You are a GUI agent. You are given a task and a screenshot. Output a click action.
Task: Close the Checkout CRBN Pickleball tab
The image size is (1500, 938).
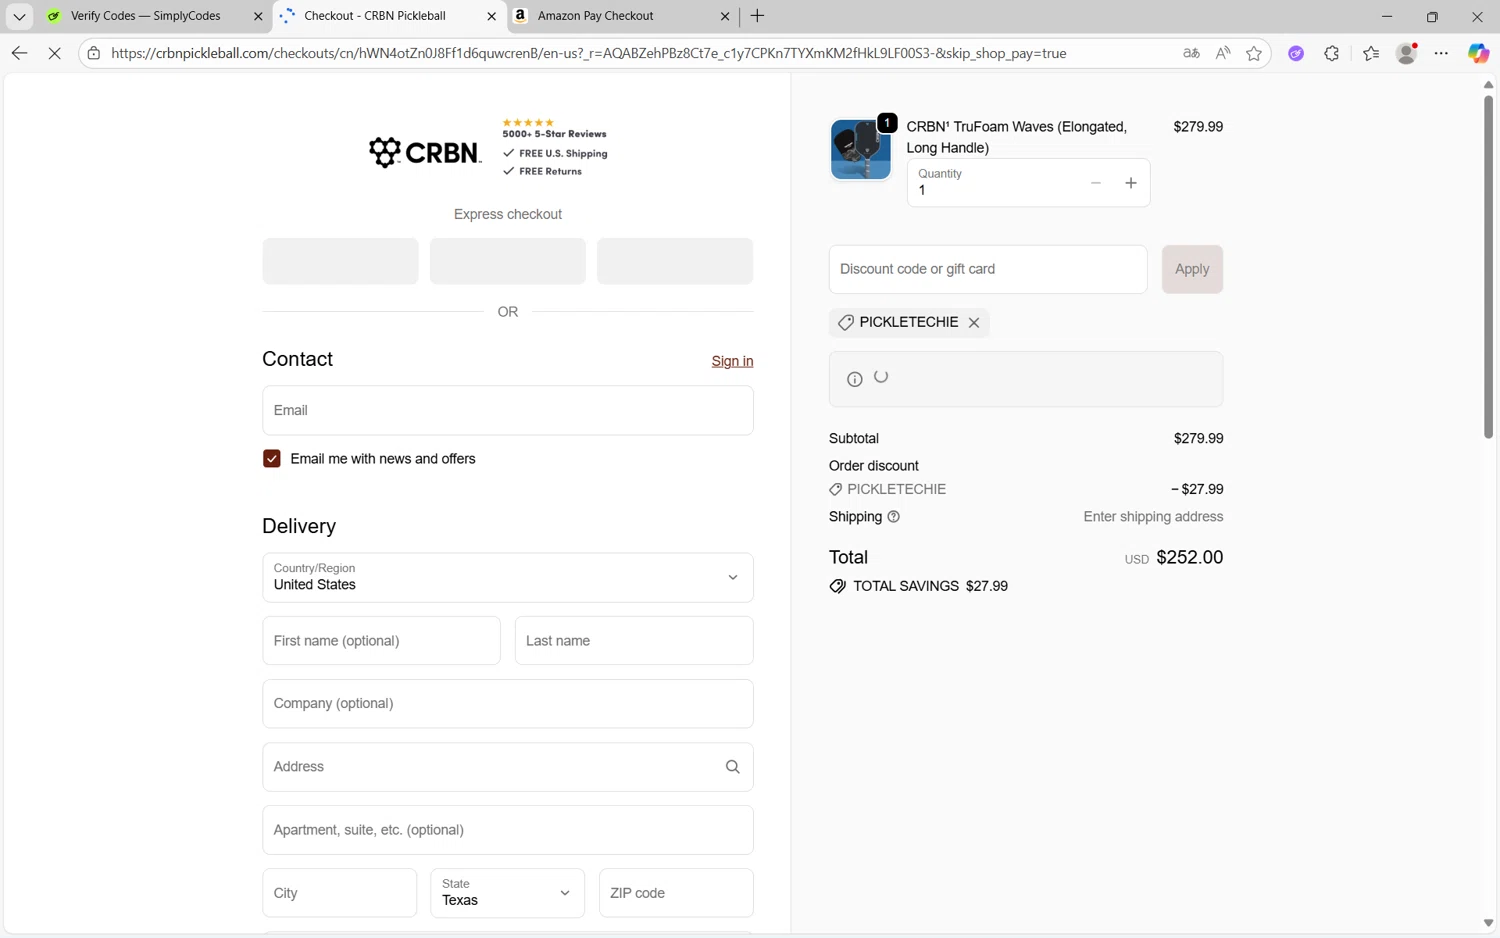[x=491, y=16]
